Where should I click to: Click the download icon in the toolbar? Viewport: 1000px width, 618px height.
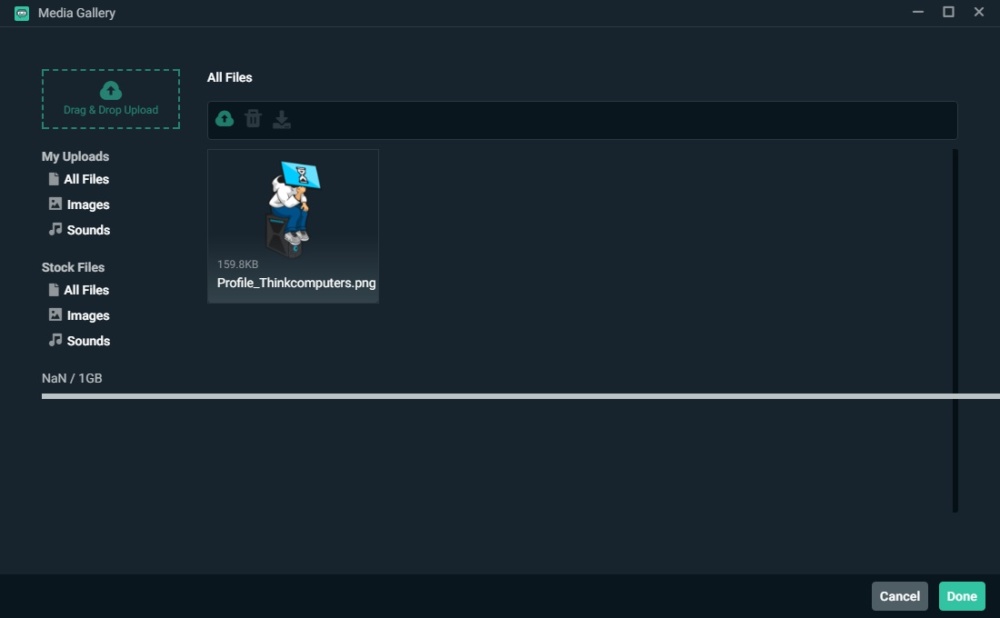pos(281,119)
